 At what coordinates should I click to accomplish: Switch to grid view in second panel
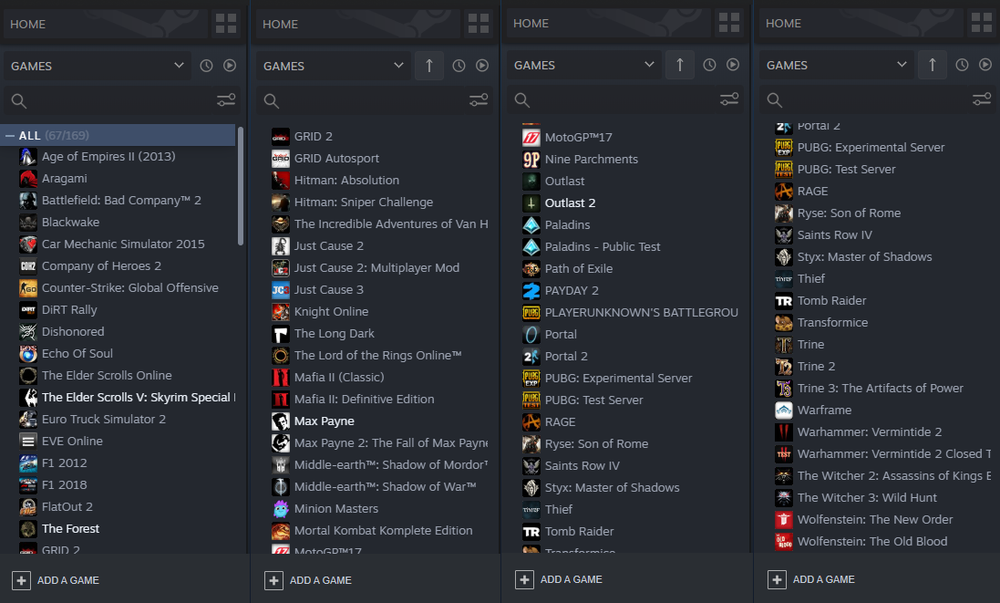pyautogui.click(x=478, y=24)
